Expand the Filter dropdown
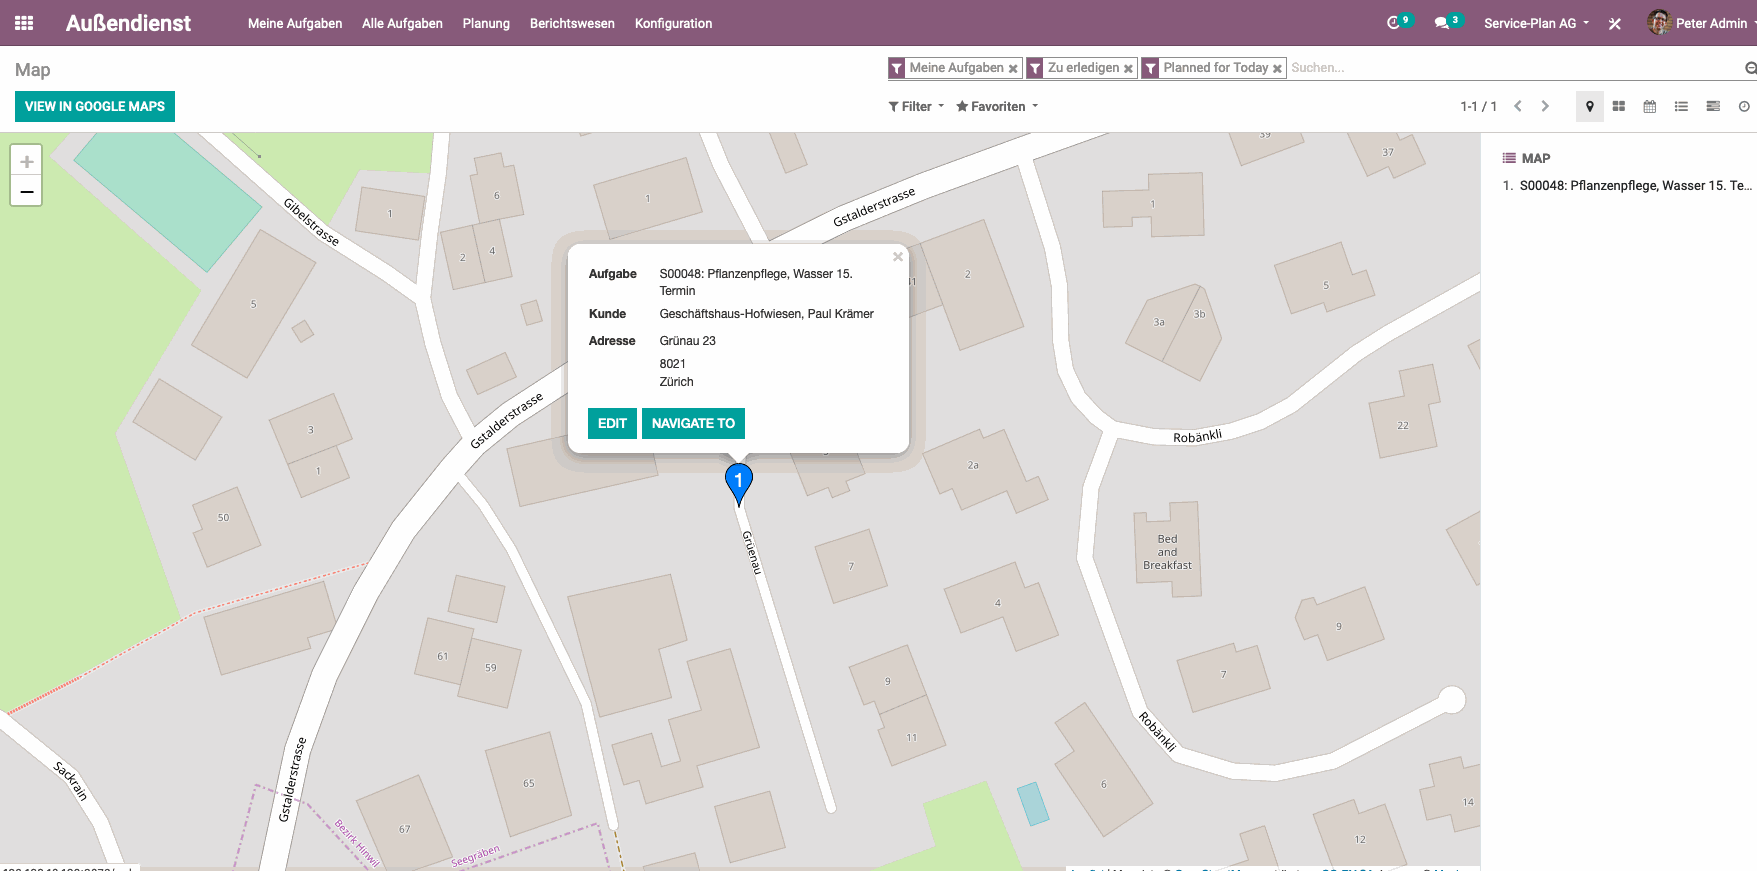The image size is (1757, 871). point(916,106)
